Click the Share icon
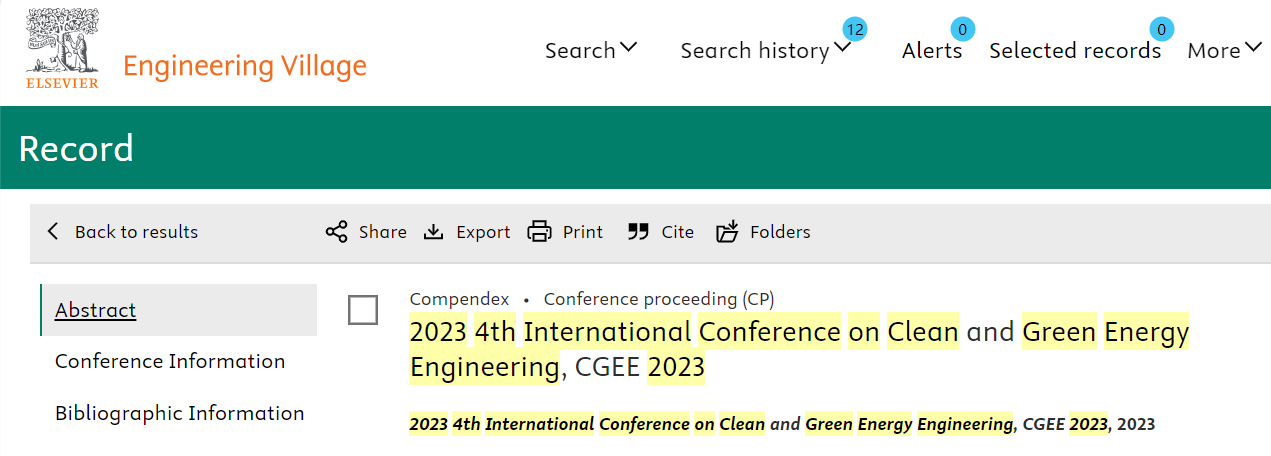Screen dimensions: 1271x456 tap(336, 232)
